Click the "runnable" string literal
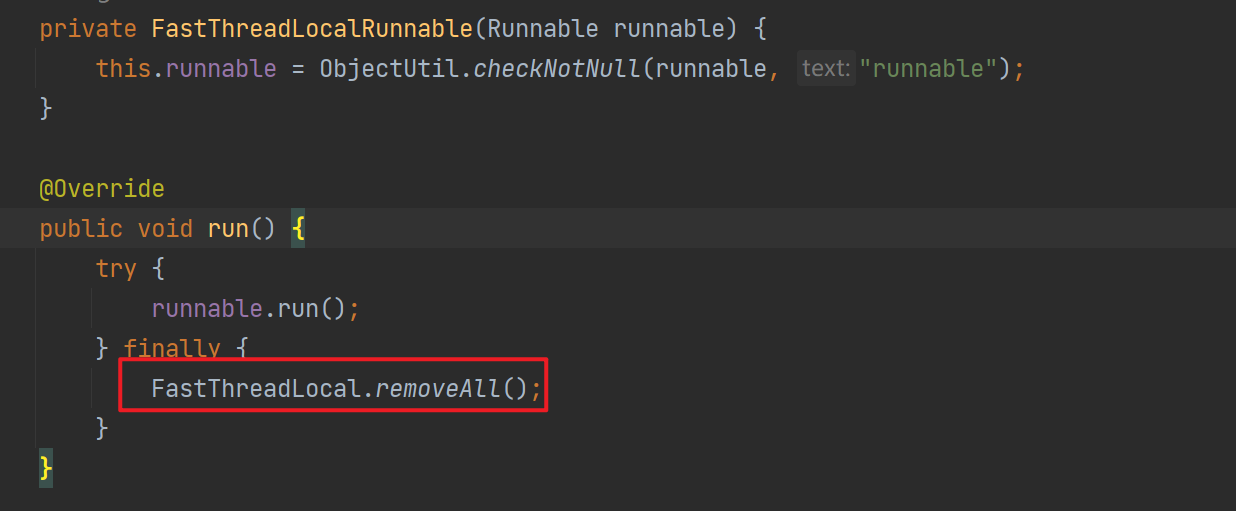 (x=928, y=69)
